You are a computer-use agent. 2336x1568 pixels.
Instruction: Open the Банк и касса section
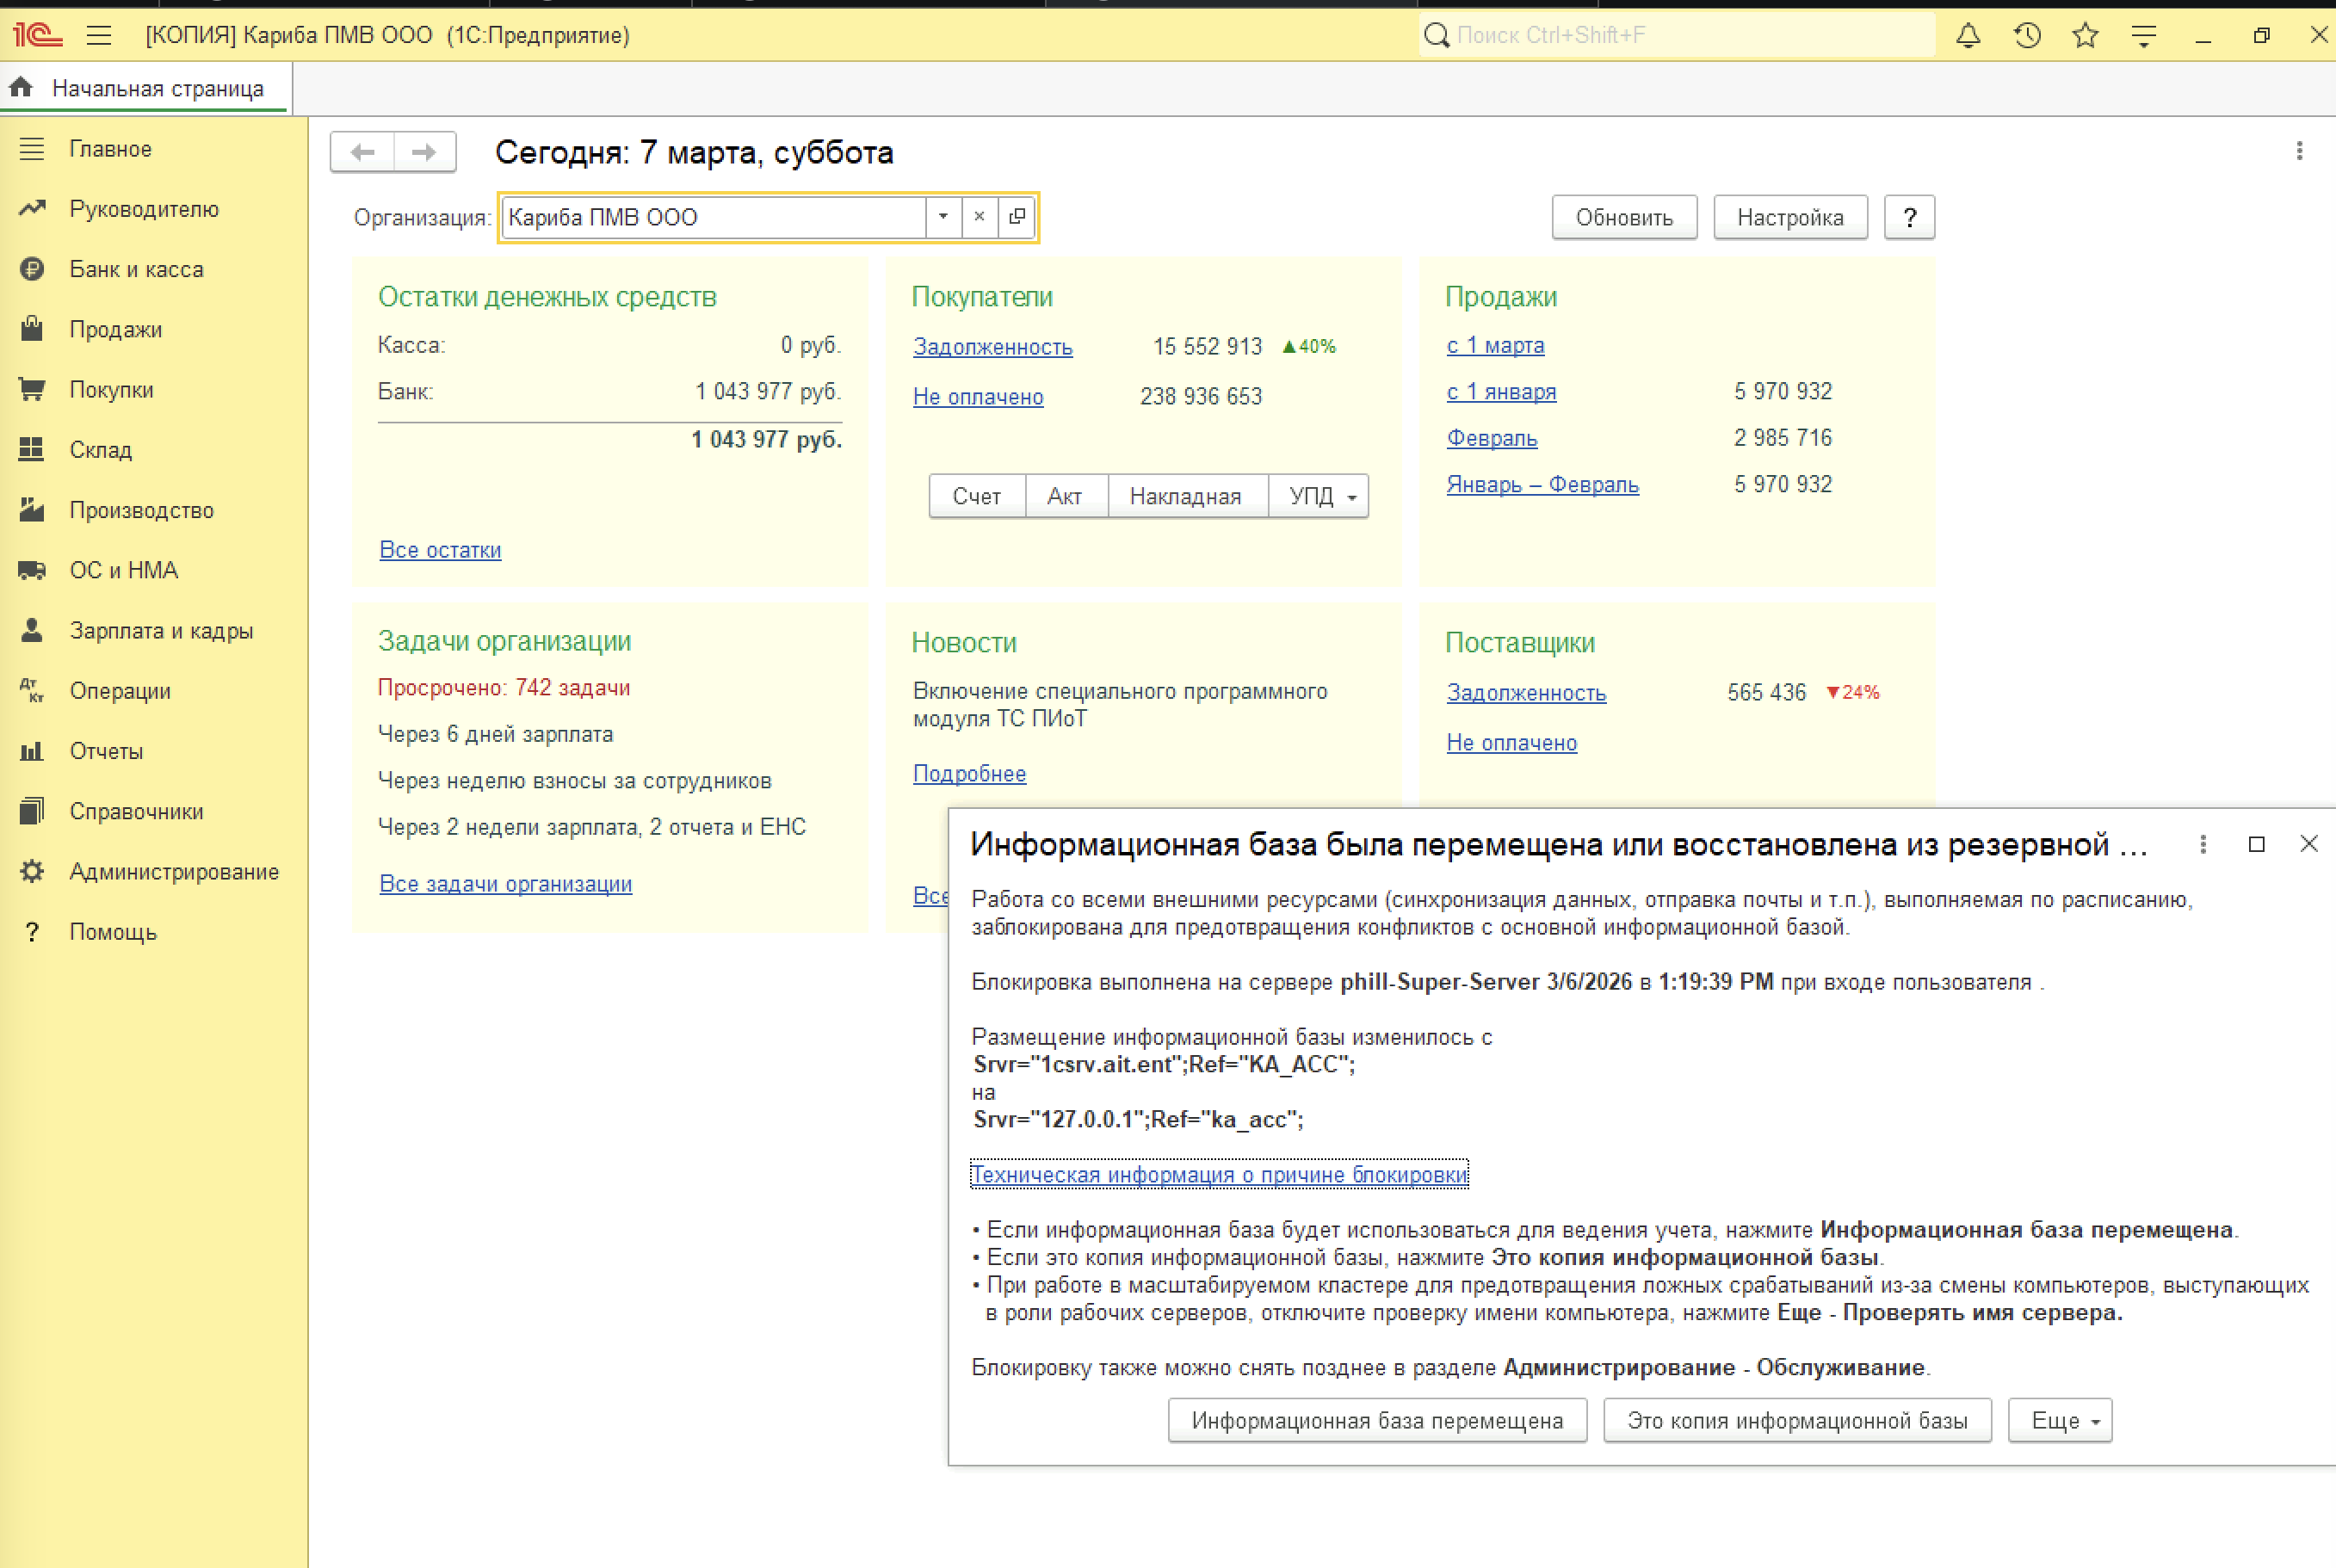(136, 269)
